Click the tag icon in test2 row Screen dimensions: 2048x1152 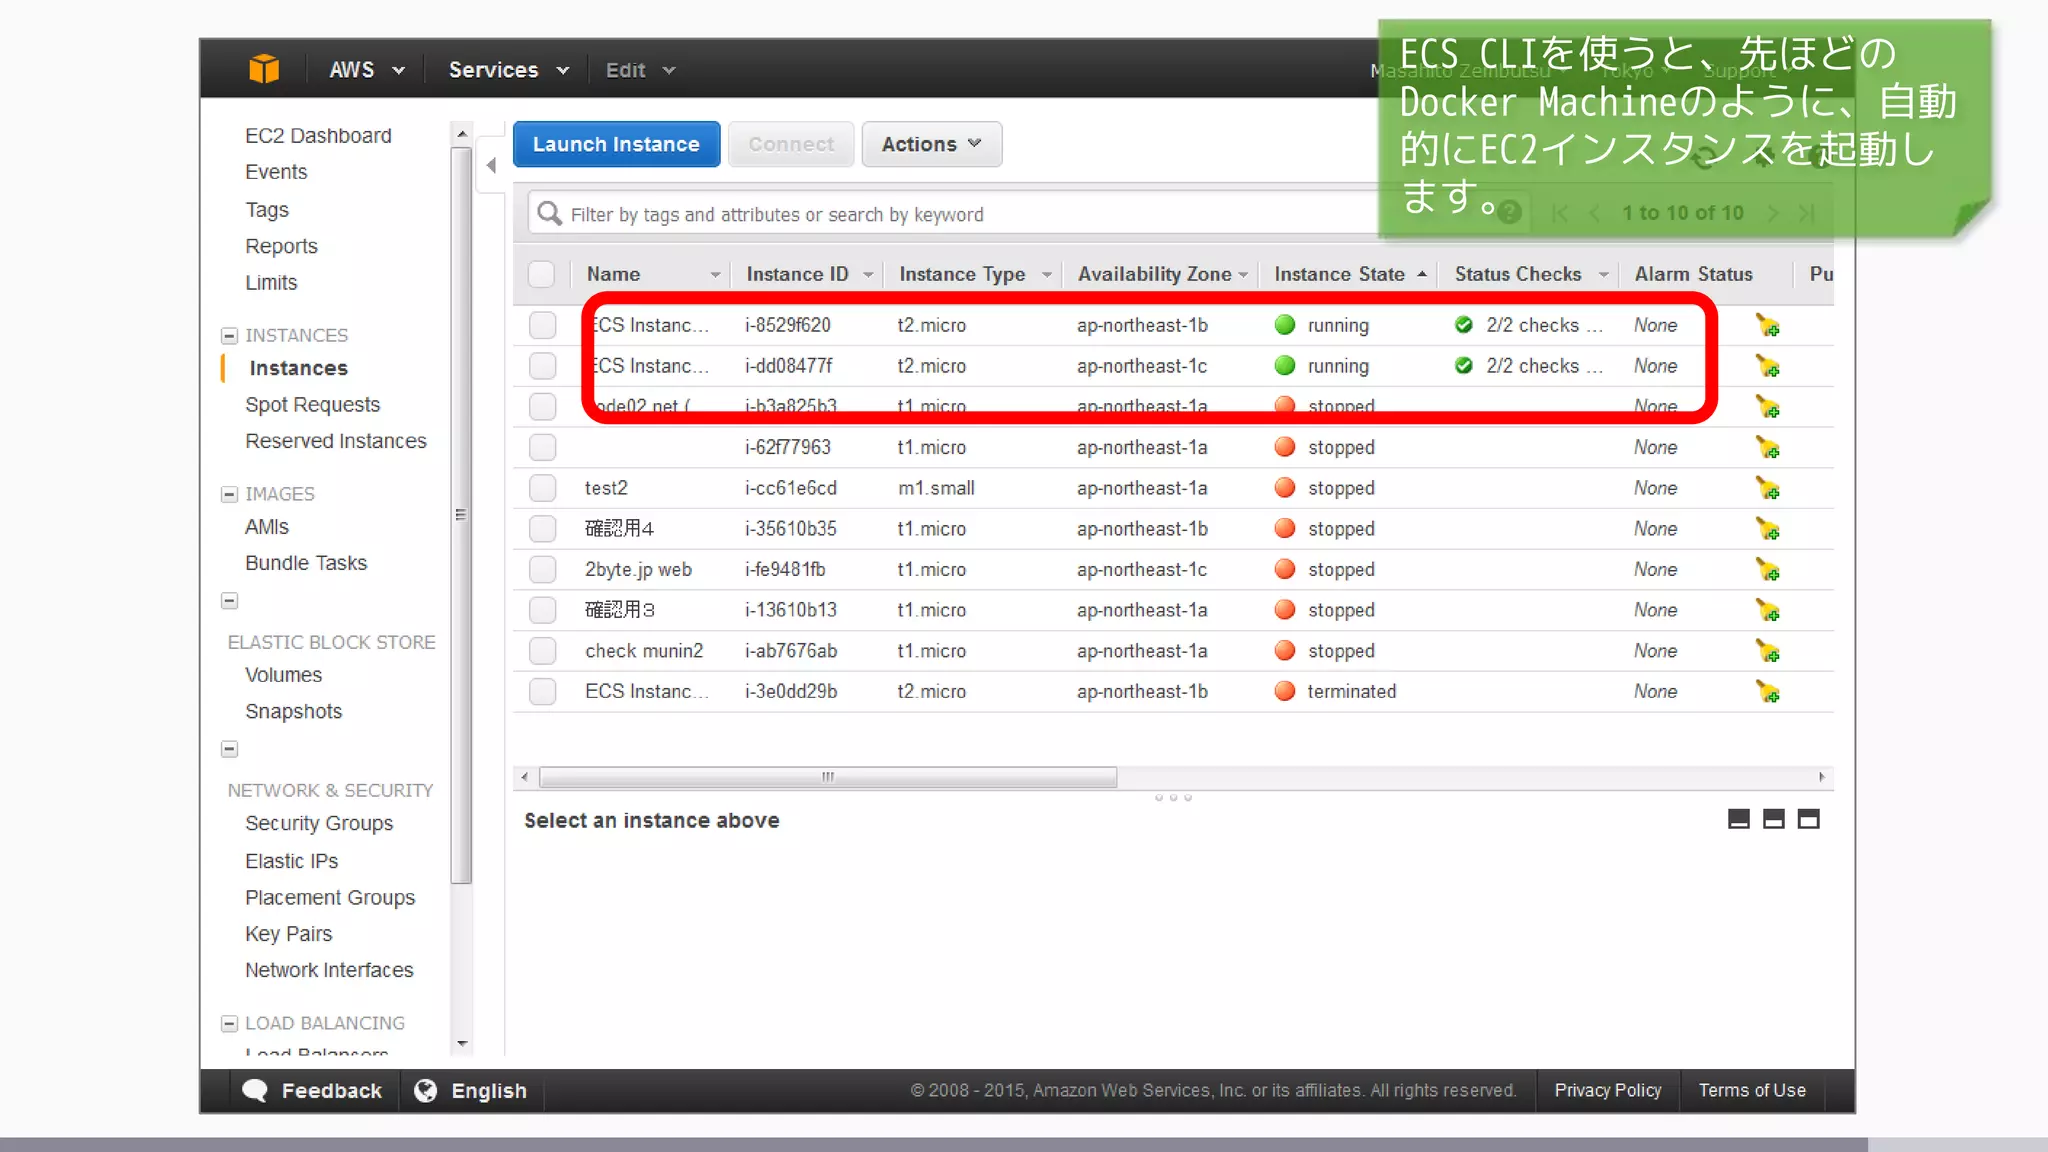coord(1768,489)
